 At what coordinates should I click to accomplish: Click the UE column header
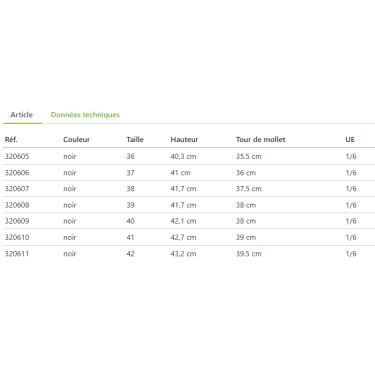point(350,139)
